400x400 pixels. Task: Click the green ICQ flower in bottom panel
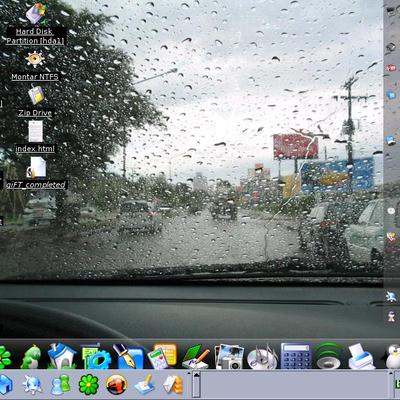pyautogui.click(x=89, y=385)
